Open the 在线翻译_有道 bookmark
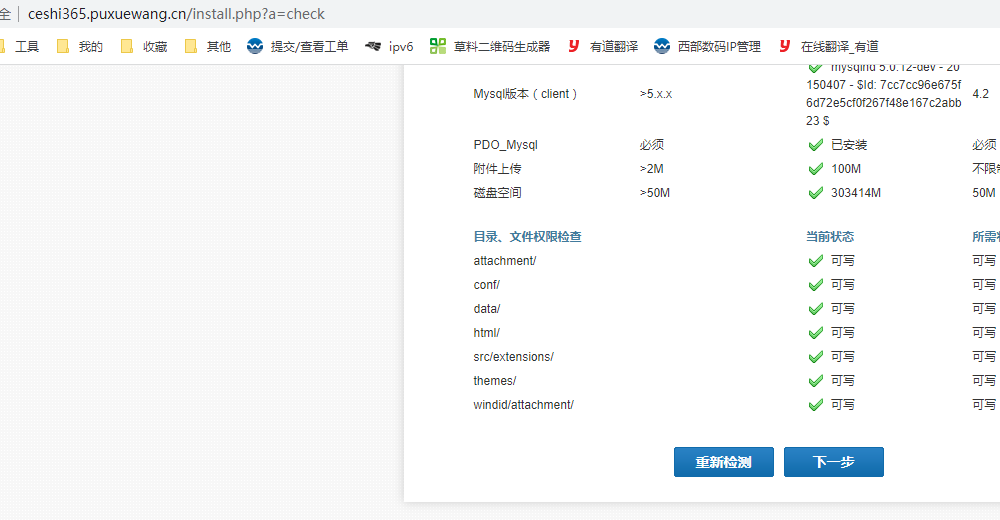Screen dimensions: 1000x520 (828, 47)
